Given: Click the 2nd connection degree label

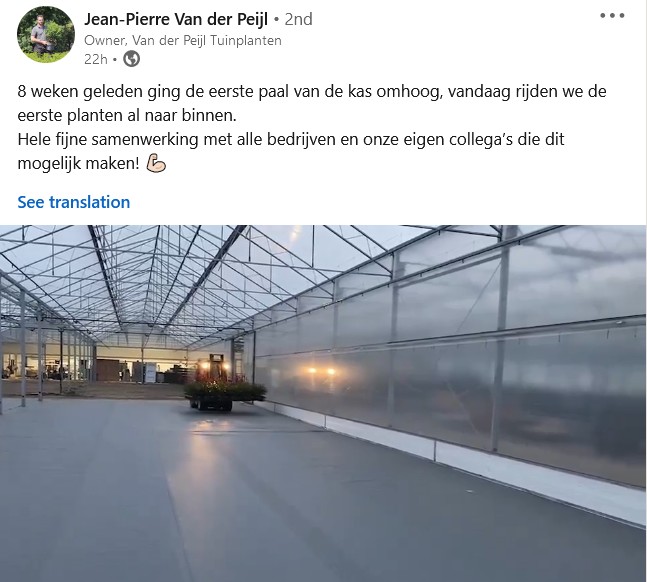Looking at the screenshot, I should (298, 19).
